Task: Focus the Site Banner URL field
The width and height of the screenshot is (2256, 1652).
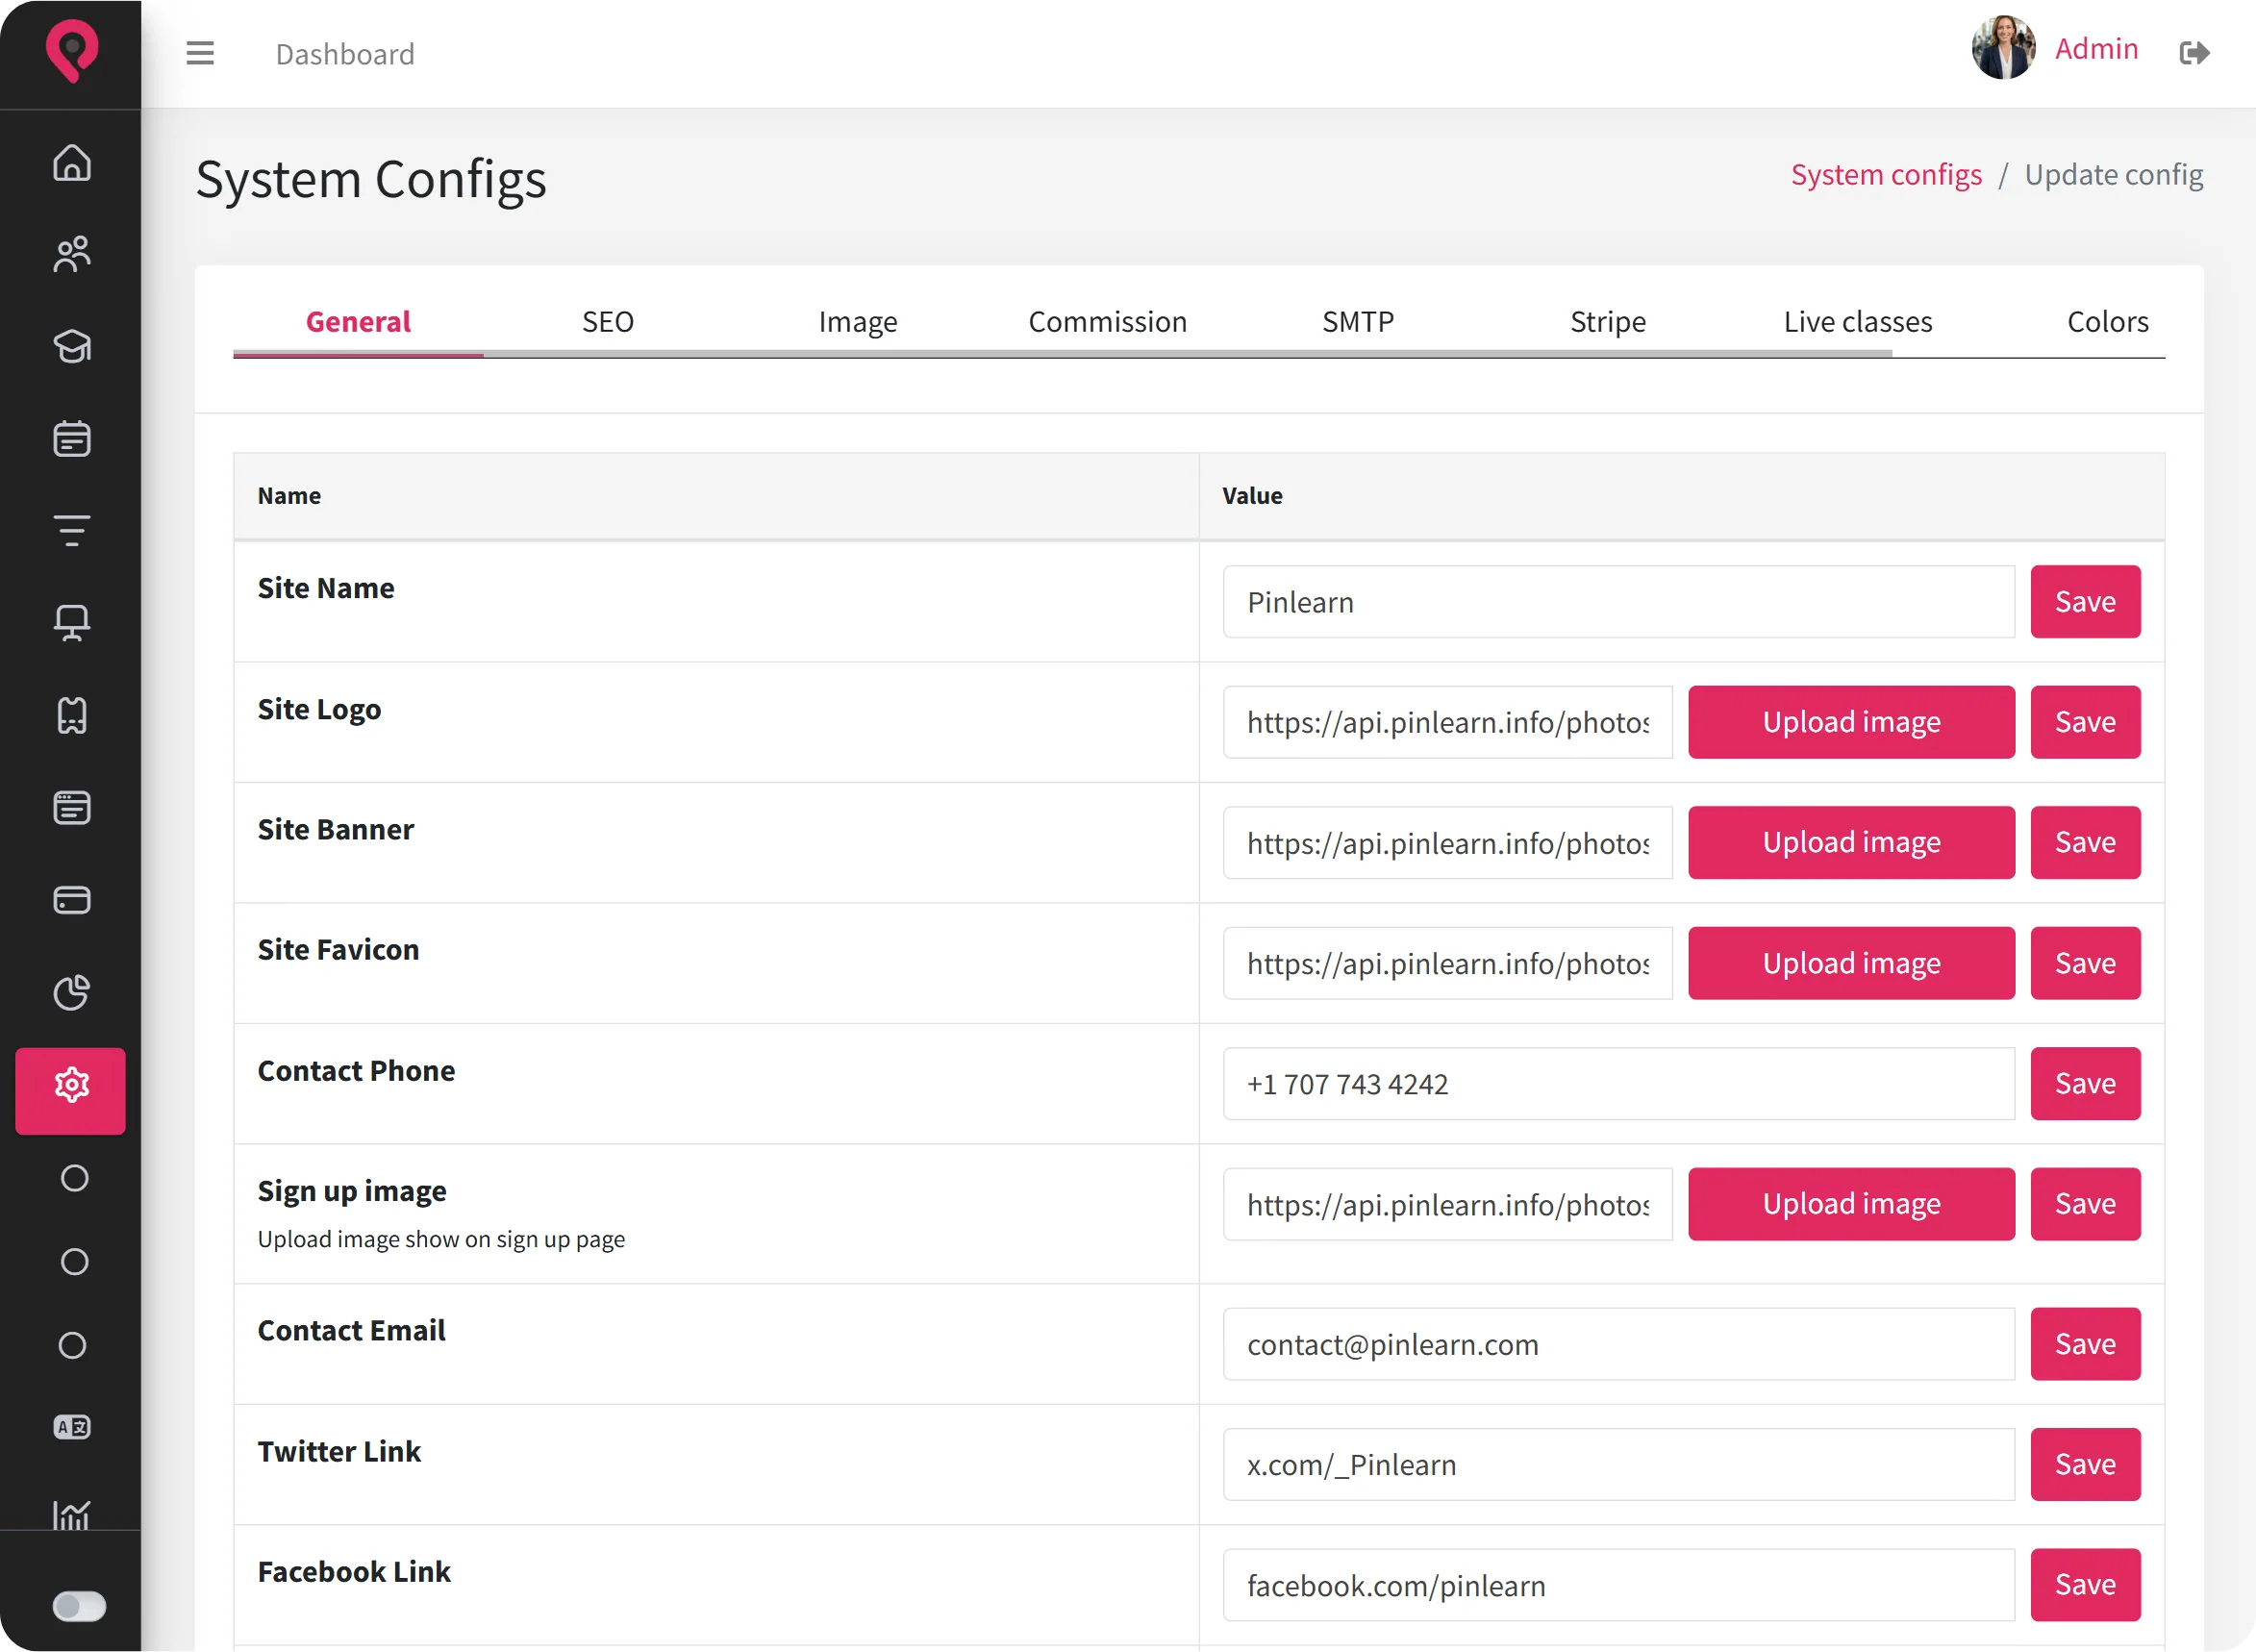Action: coord(1447,843)
